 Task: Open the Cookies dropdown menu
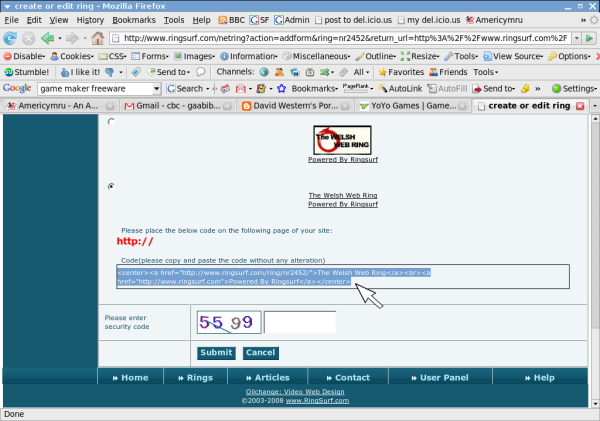click(72, 56)
